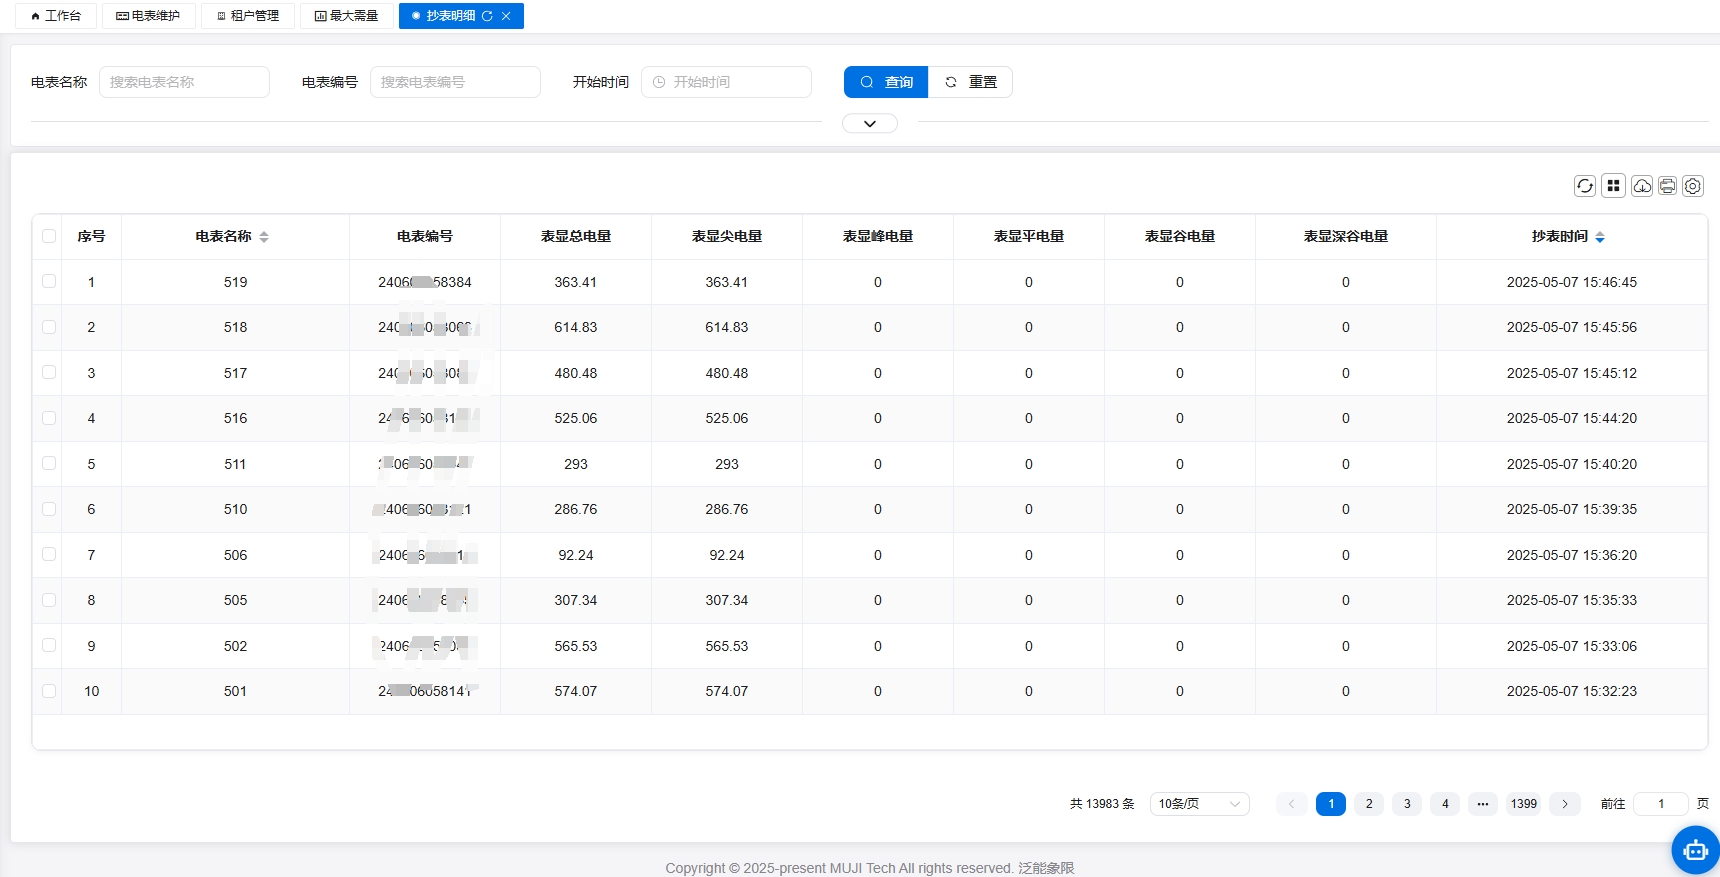
Task: Check the row for meter 519
Action: [x=49, y=282]
